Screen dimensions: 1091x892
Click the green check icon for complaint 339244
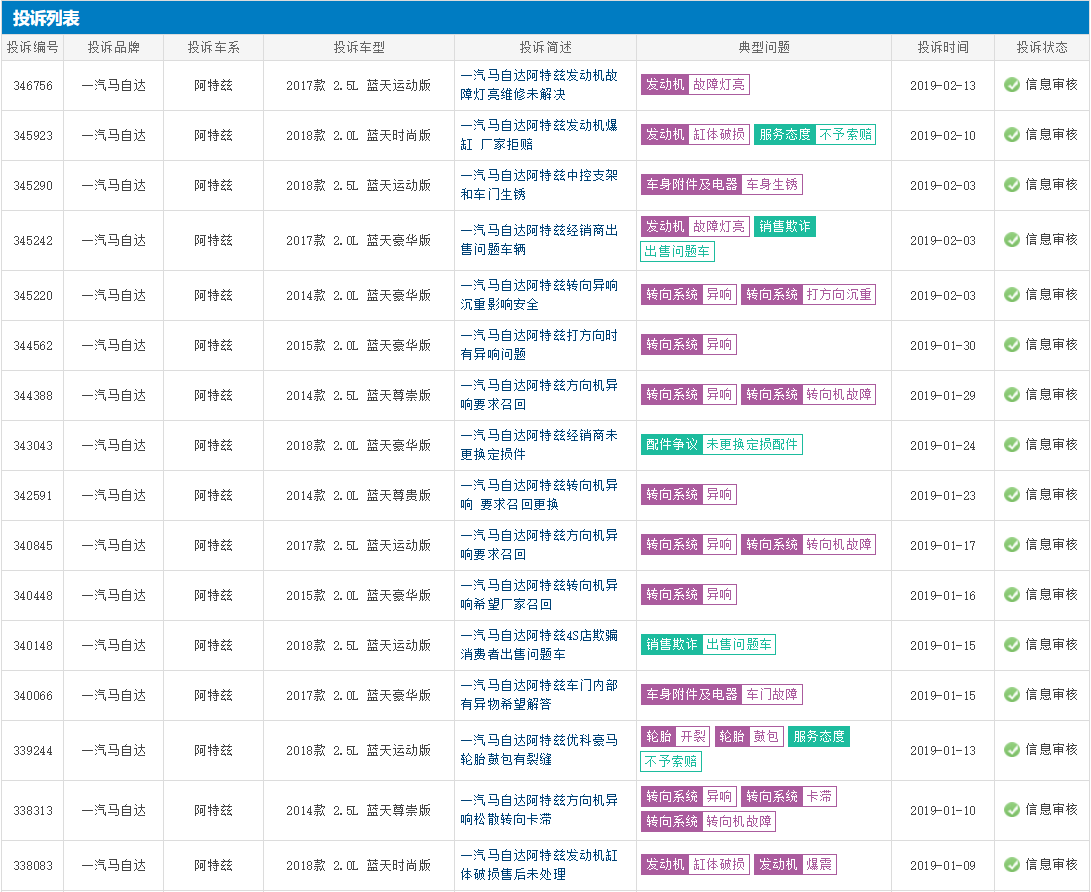(x=1012, y=750)
